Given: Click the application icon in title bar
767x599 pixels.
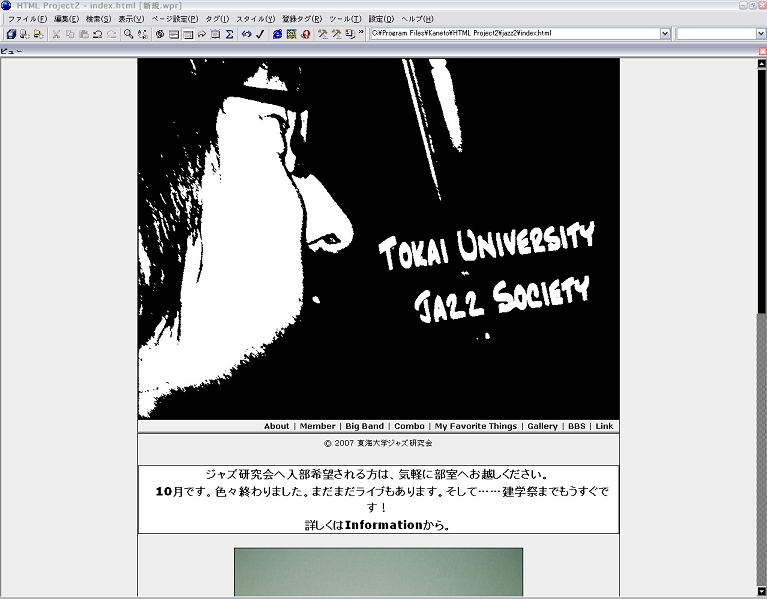Looking at the screenshot, I should tap(6, 5).
